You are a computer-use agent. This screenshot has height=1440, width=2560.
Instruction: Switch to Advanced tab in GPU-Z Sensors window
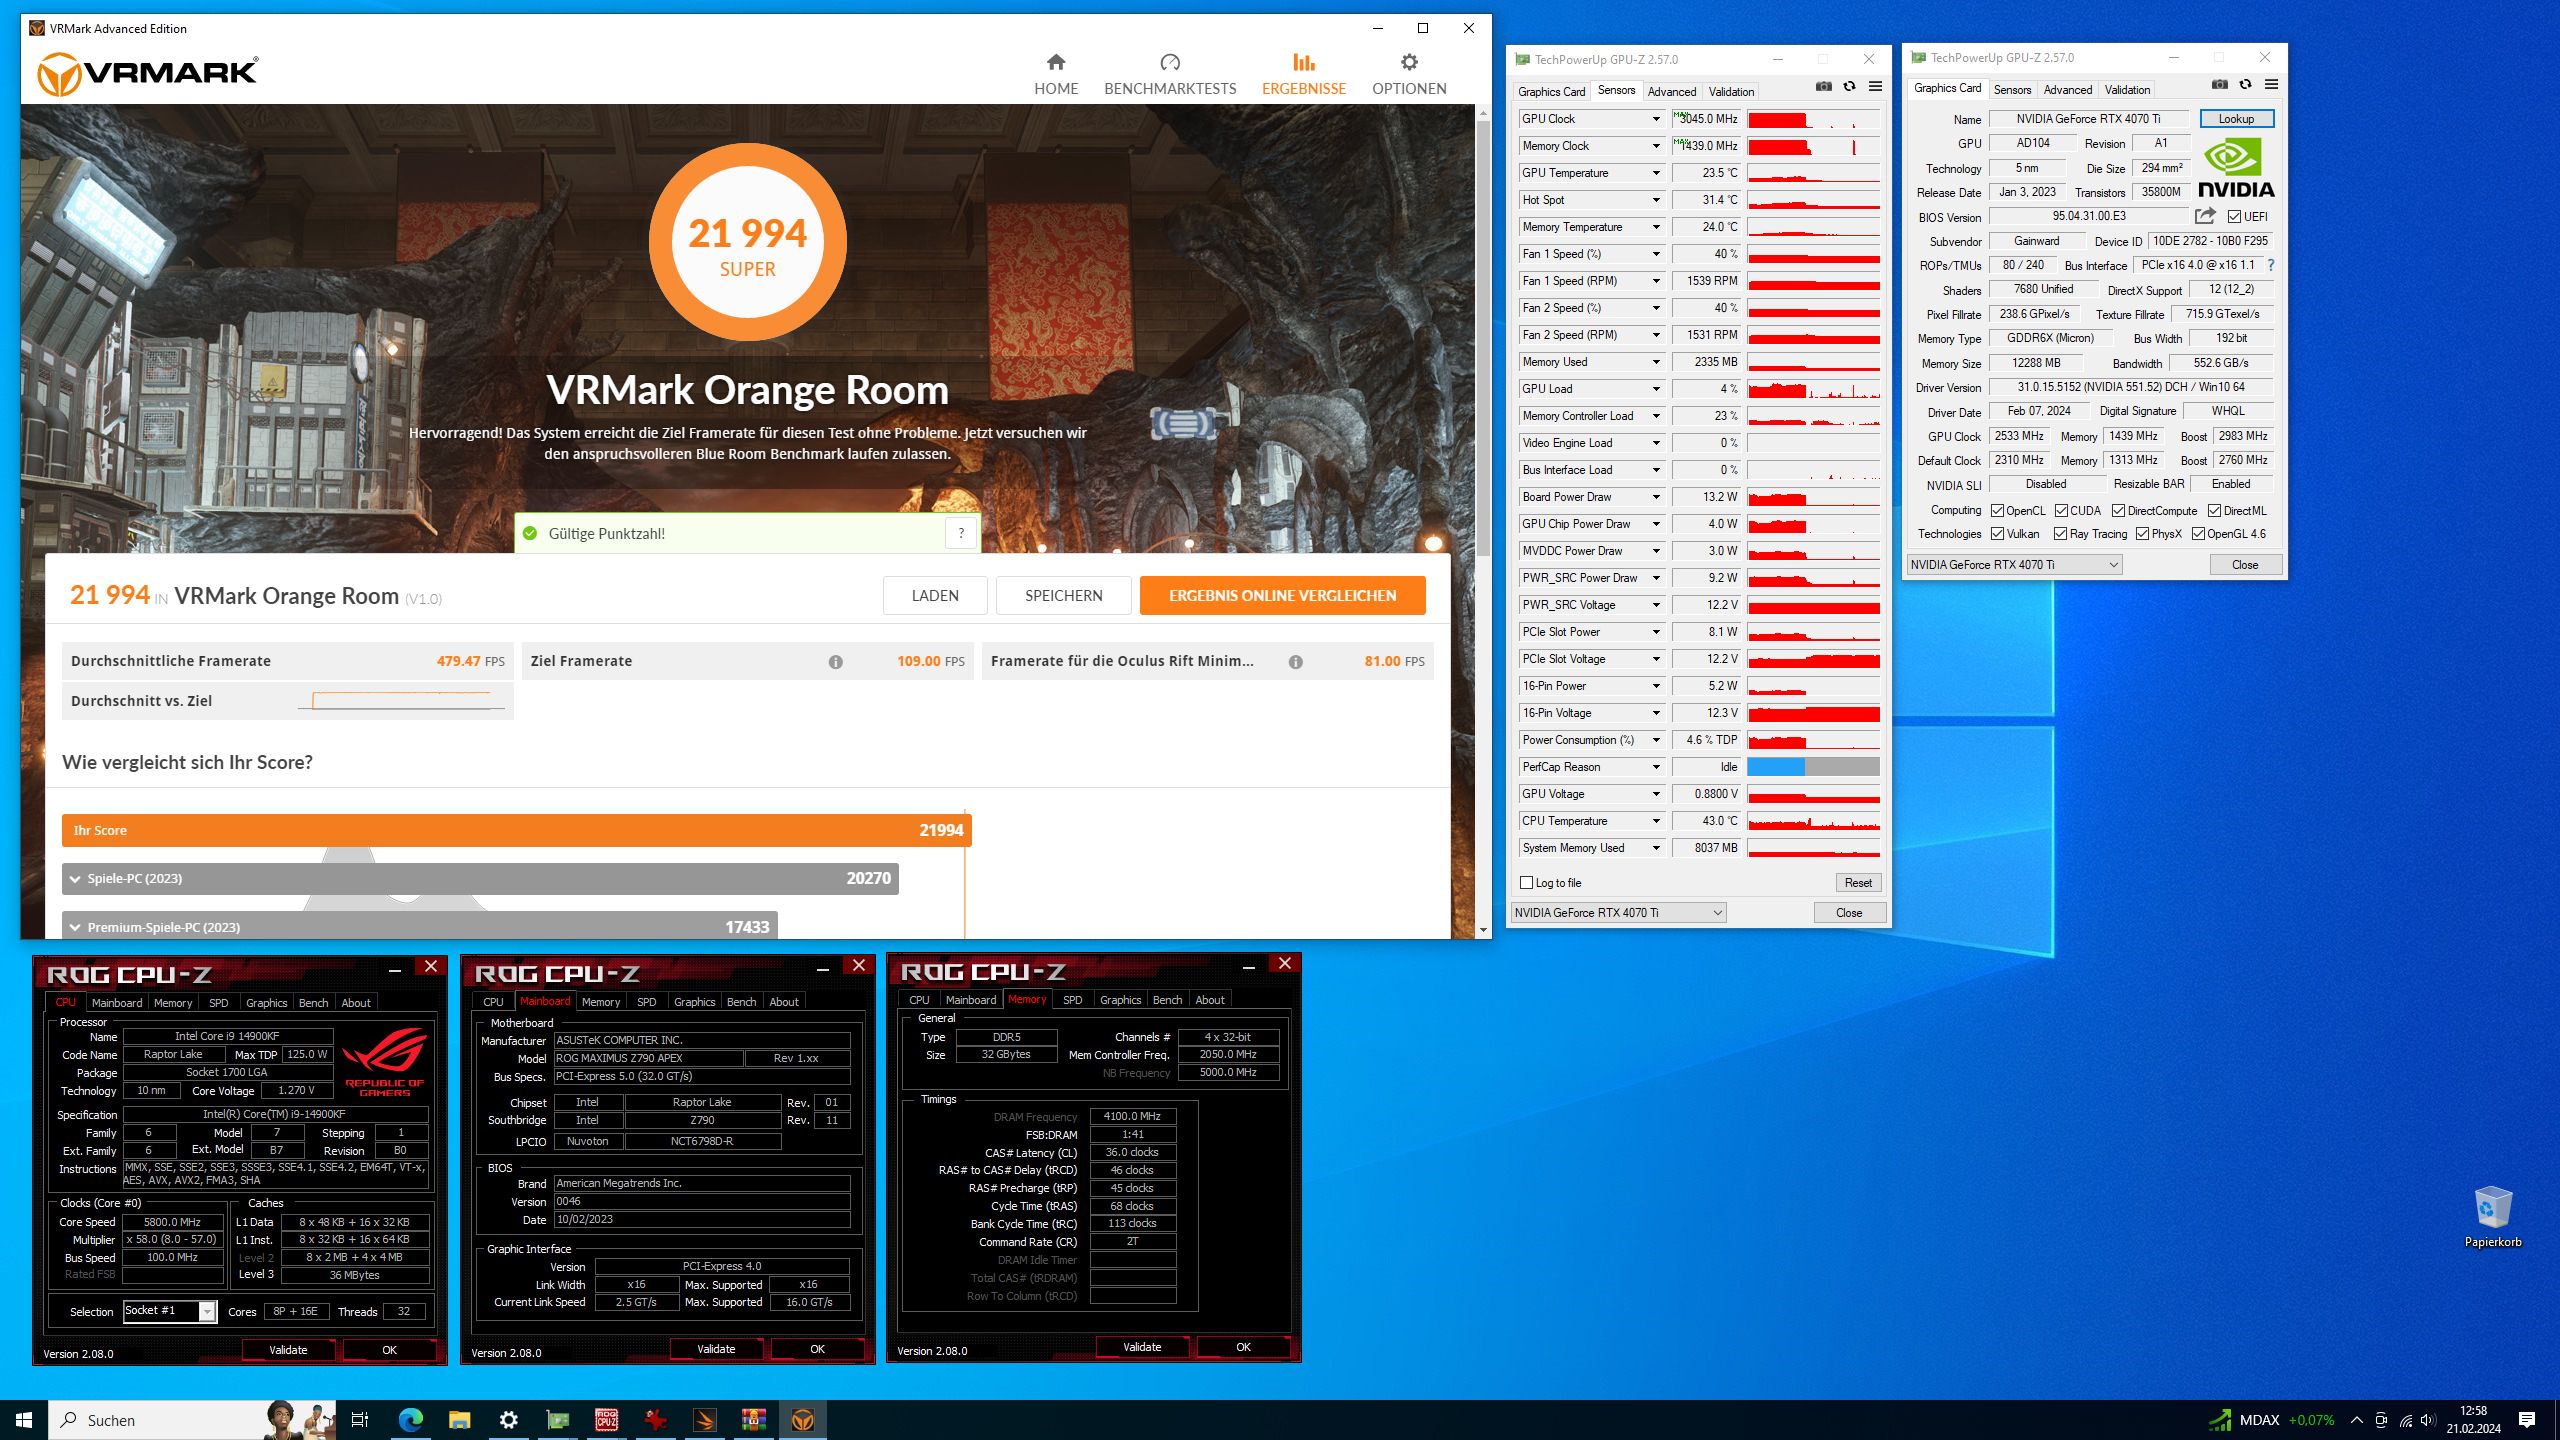1671,92
